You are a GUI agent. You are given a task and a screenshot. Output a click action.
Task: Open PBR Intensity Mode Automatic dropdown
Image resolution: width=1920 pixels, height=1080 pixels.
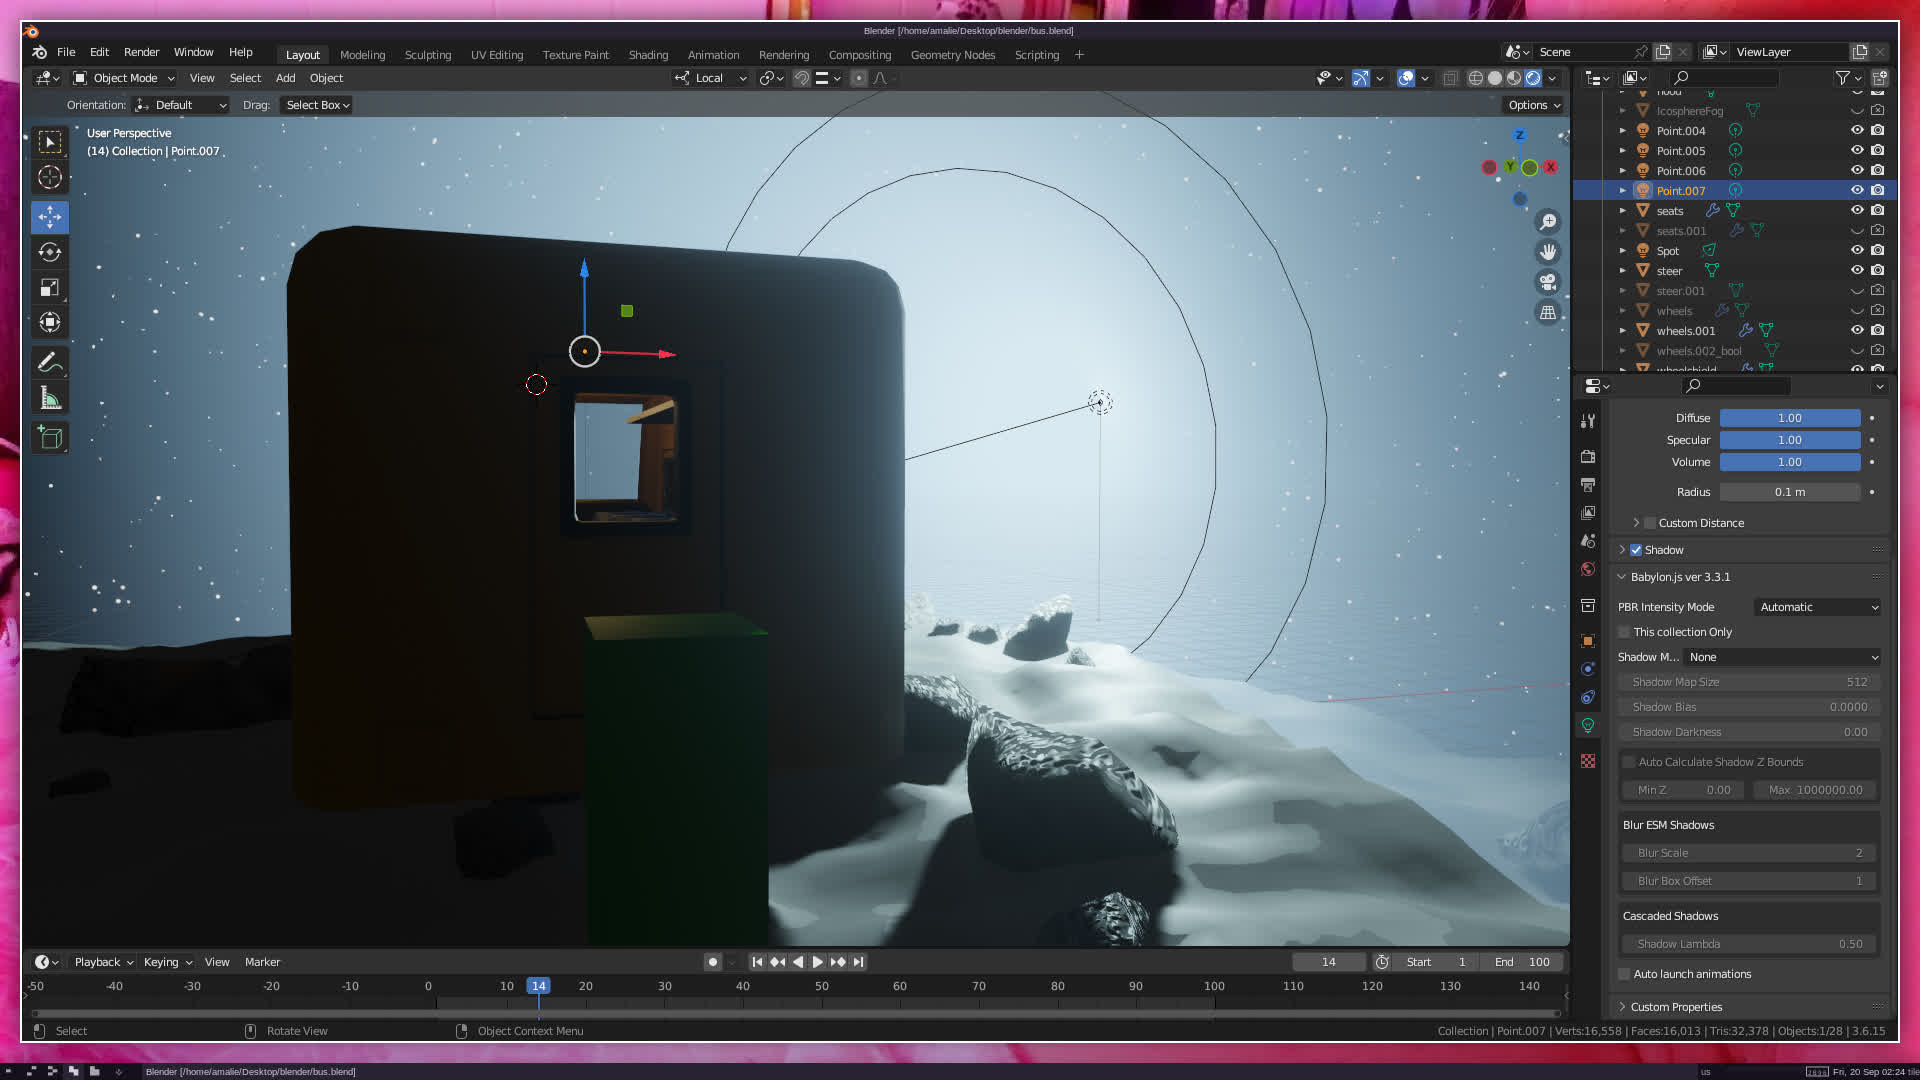(1818, 607)
